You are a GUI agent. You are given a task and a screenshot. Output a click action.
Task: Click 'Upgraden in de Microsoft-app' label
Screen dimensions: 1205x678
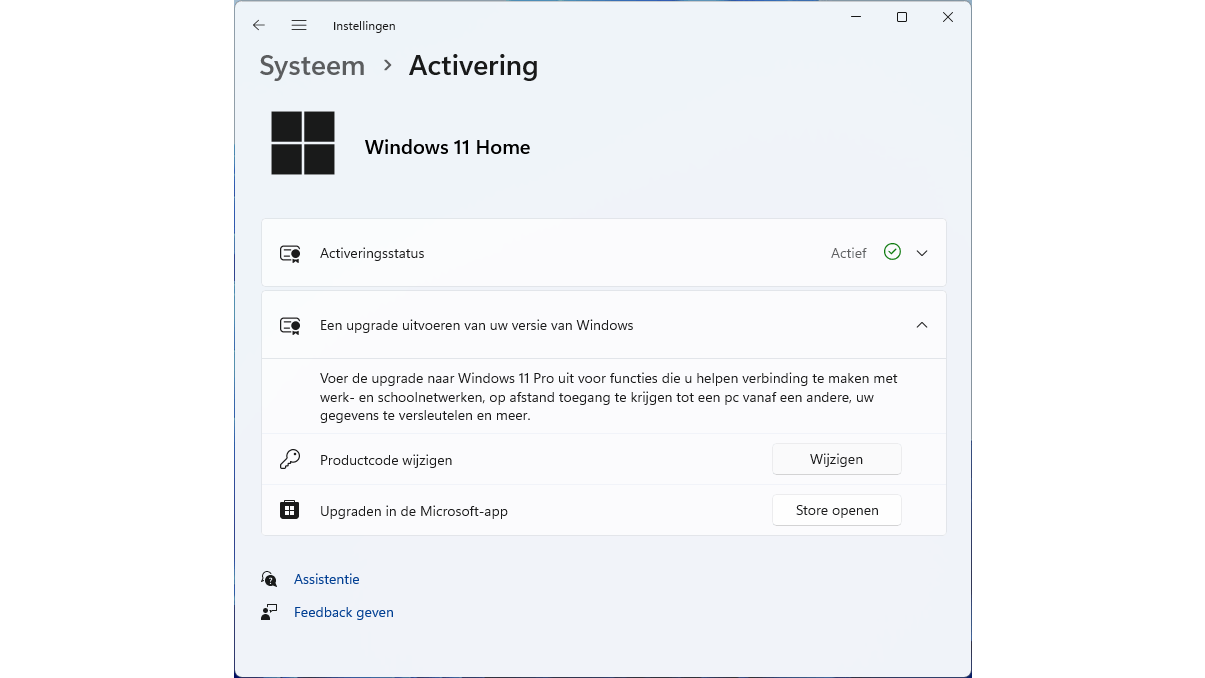coord(414,511)
